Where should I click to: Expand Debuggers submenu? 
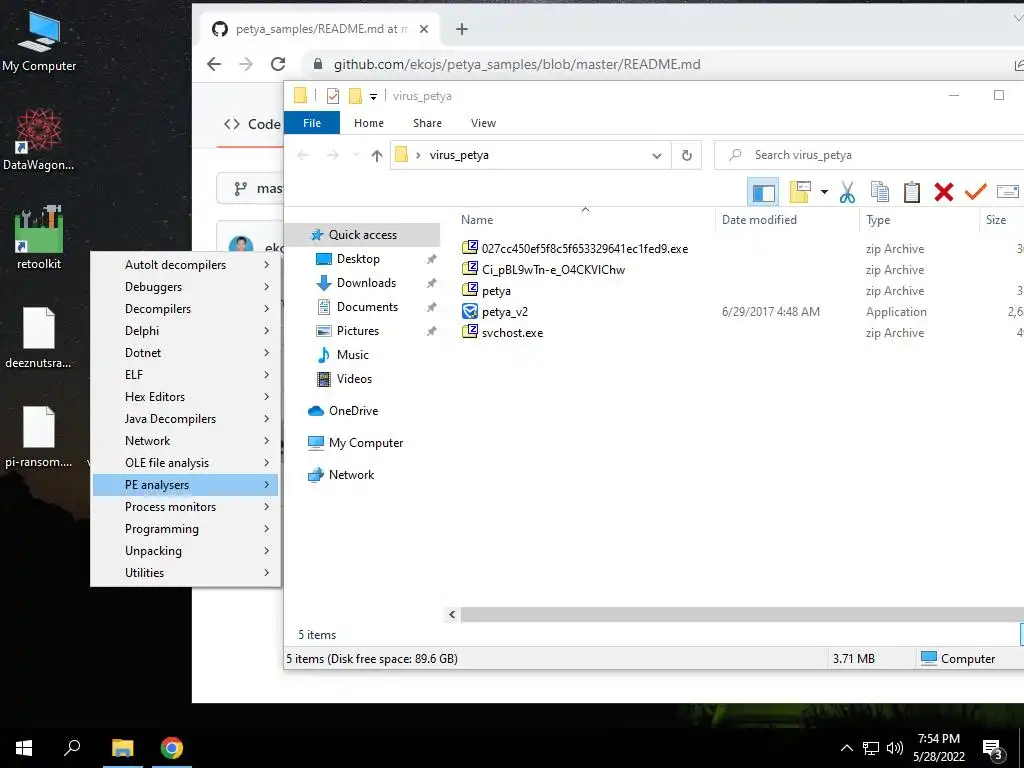point(185,287)
